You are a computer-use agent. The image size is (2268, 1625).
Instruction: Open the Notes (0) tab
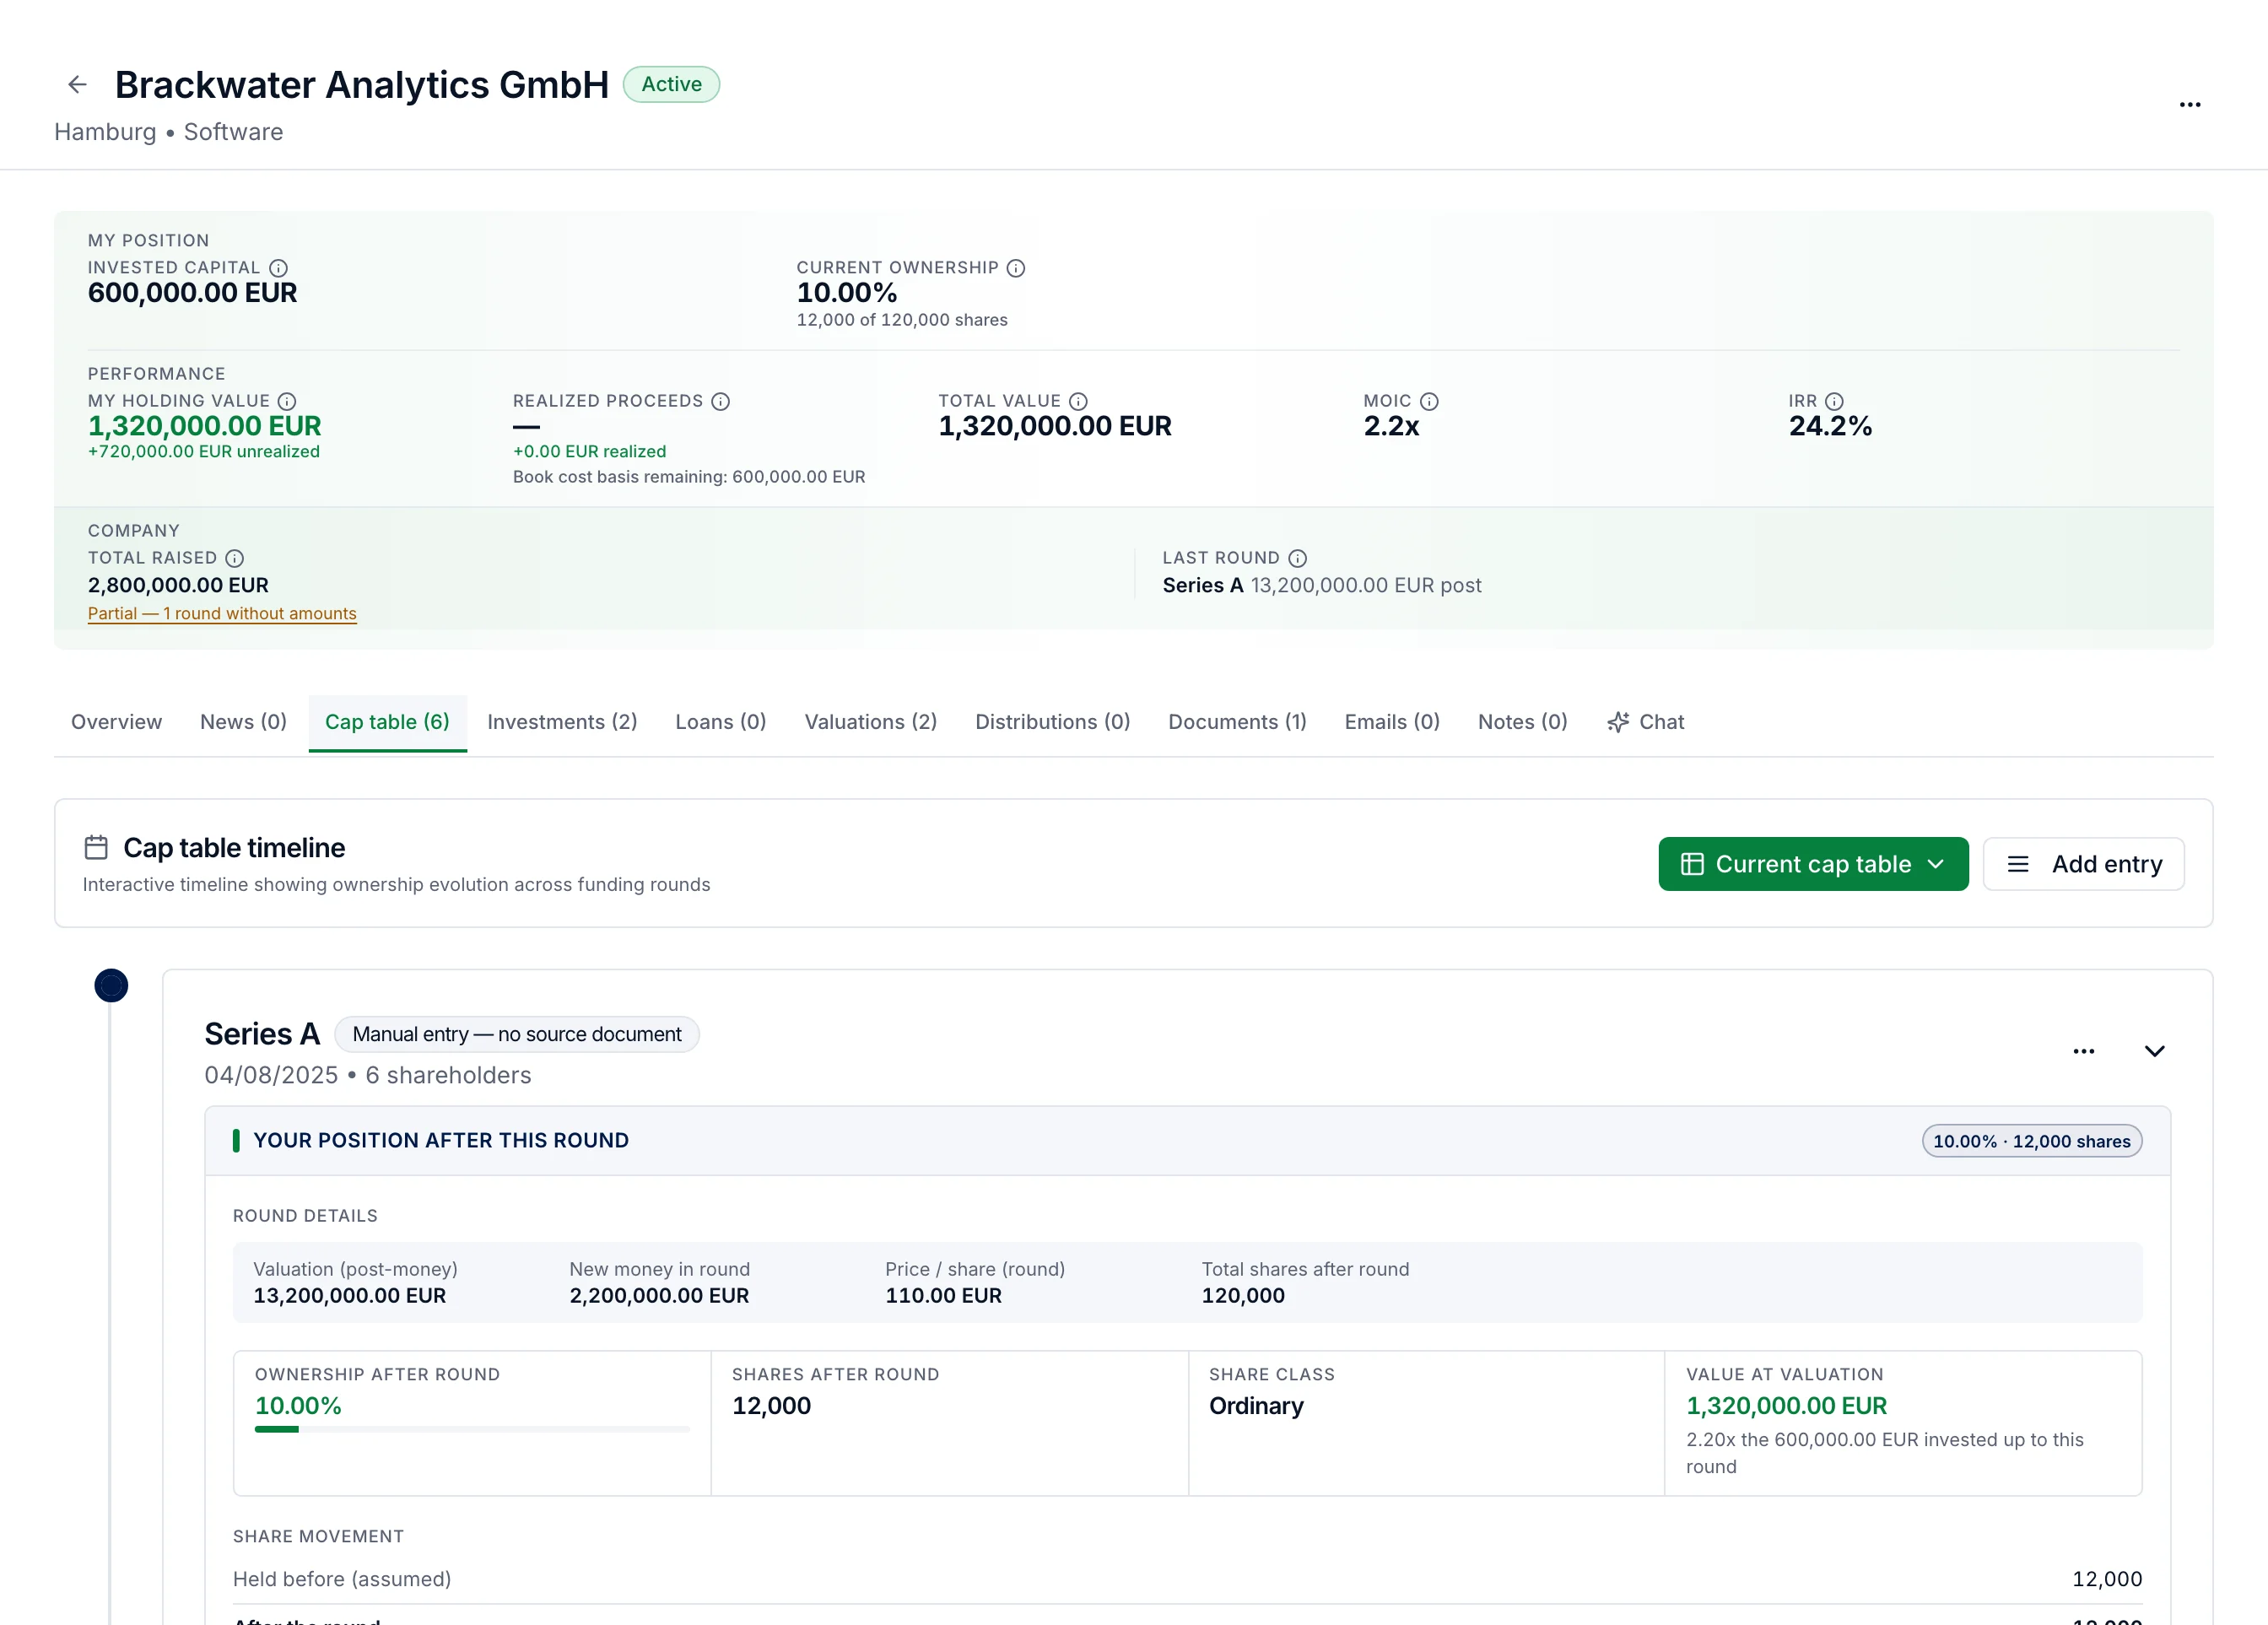click(x=1523, y=722)
